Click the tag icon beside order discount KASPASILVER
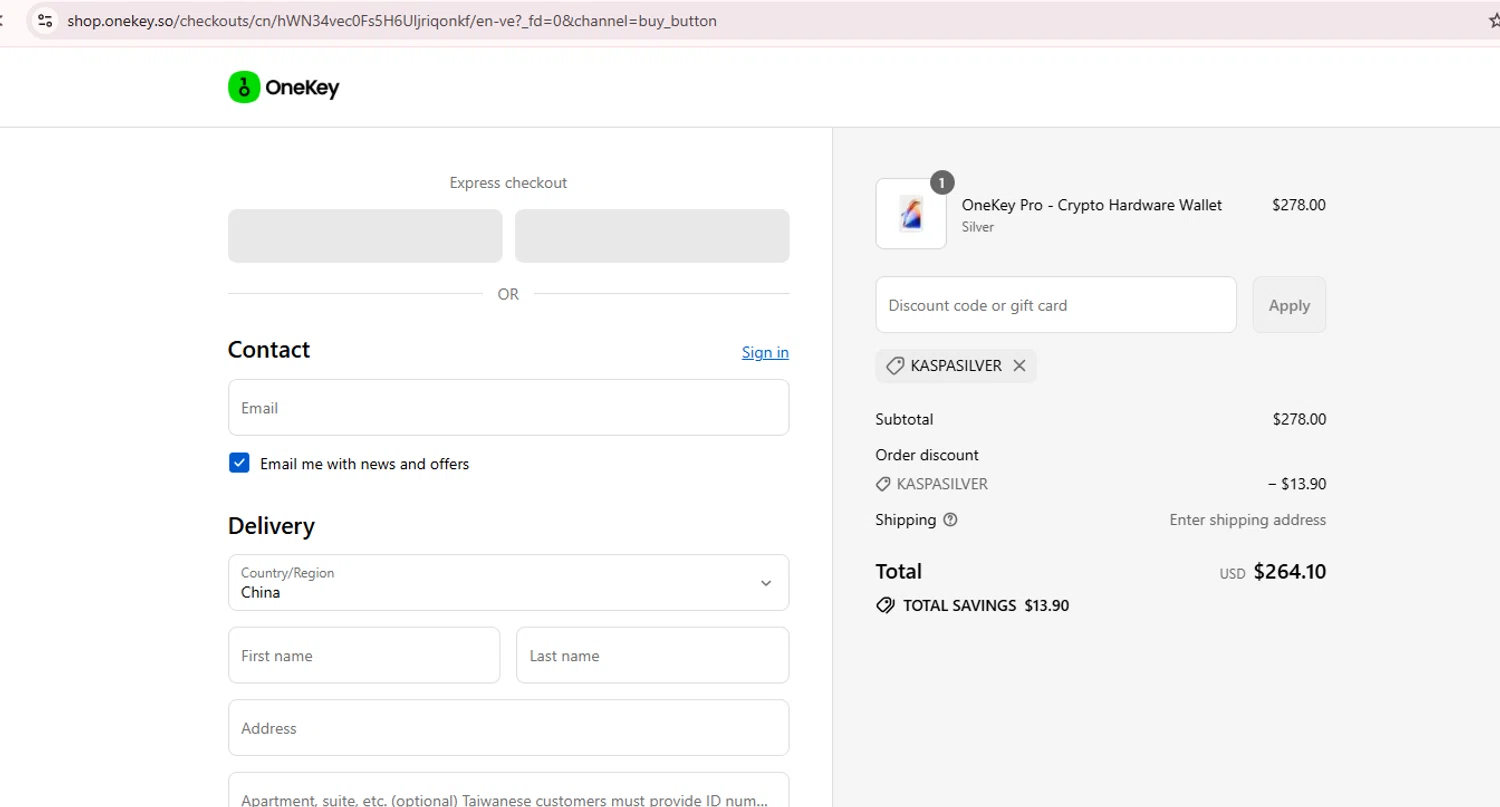 (x=883, y=484)
